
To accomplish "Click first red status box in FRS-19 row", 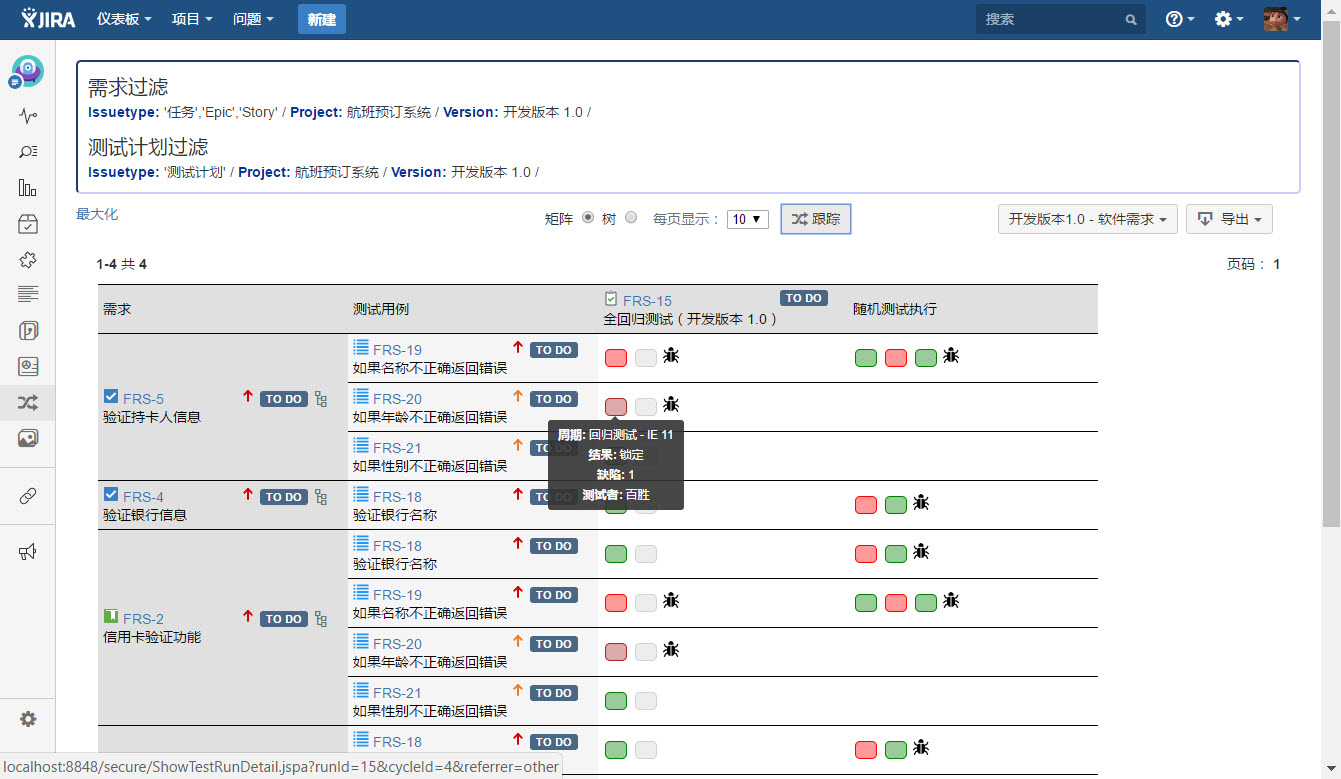I will 616,358.
